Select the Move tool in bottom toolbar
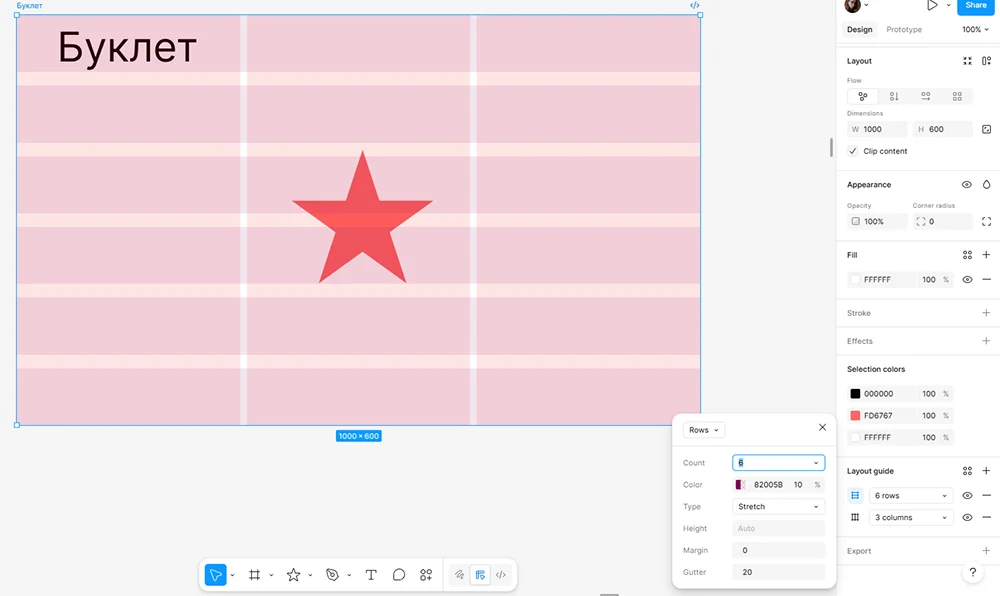 coord(216,575)
